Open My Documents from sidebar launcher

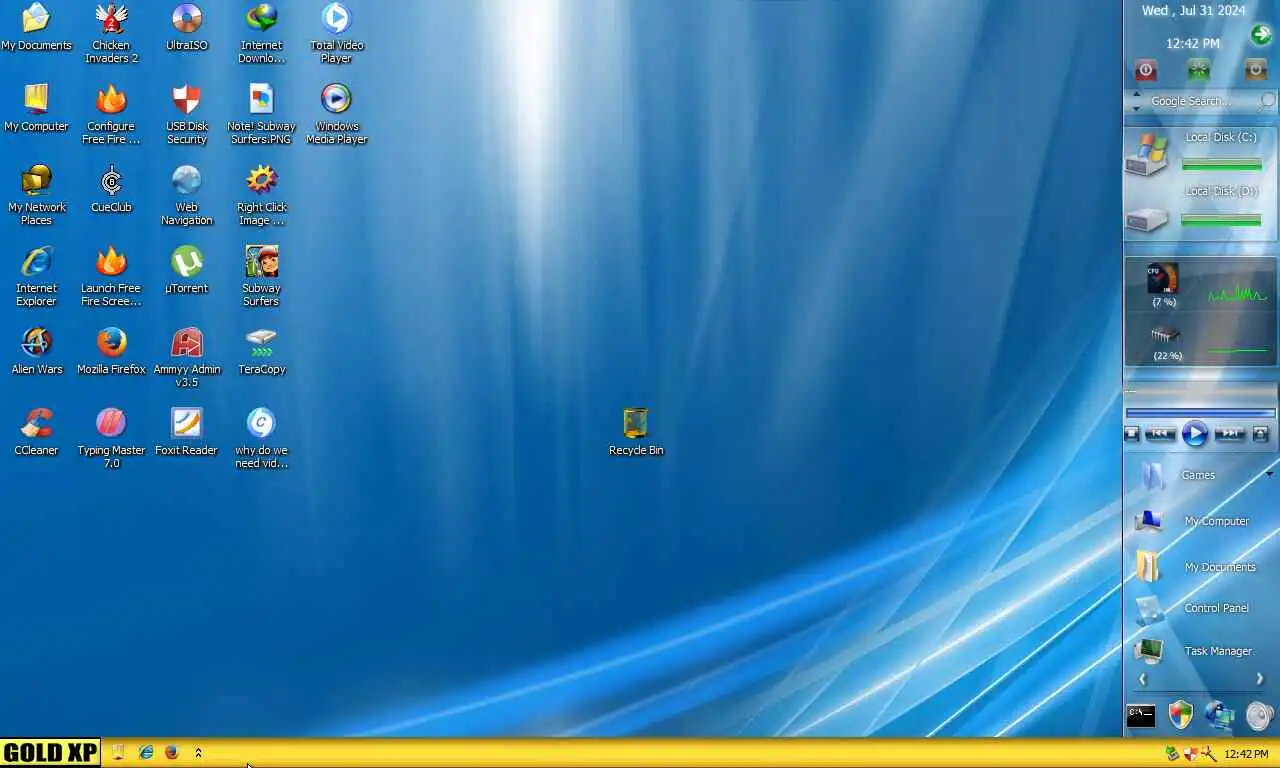tap(1195, 566)
